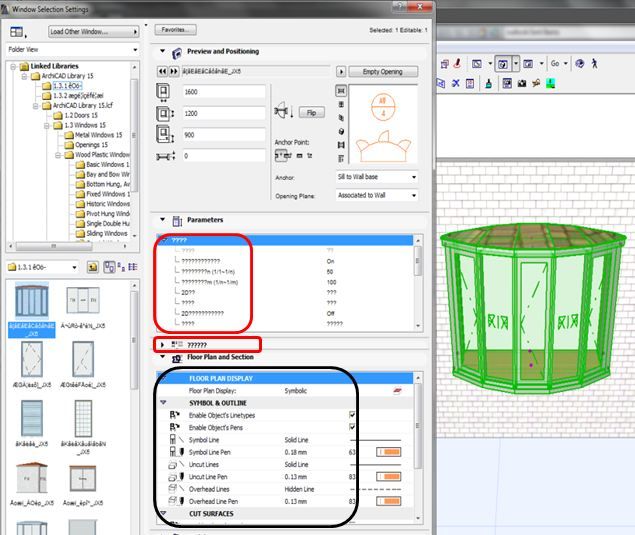Select the first preview view mode icon
The height and width of the screenshot is (535, 635).
click(341, 91)
